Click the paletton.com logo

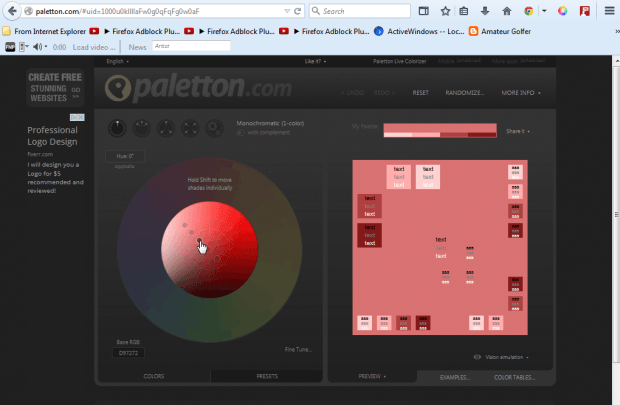198,87
